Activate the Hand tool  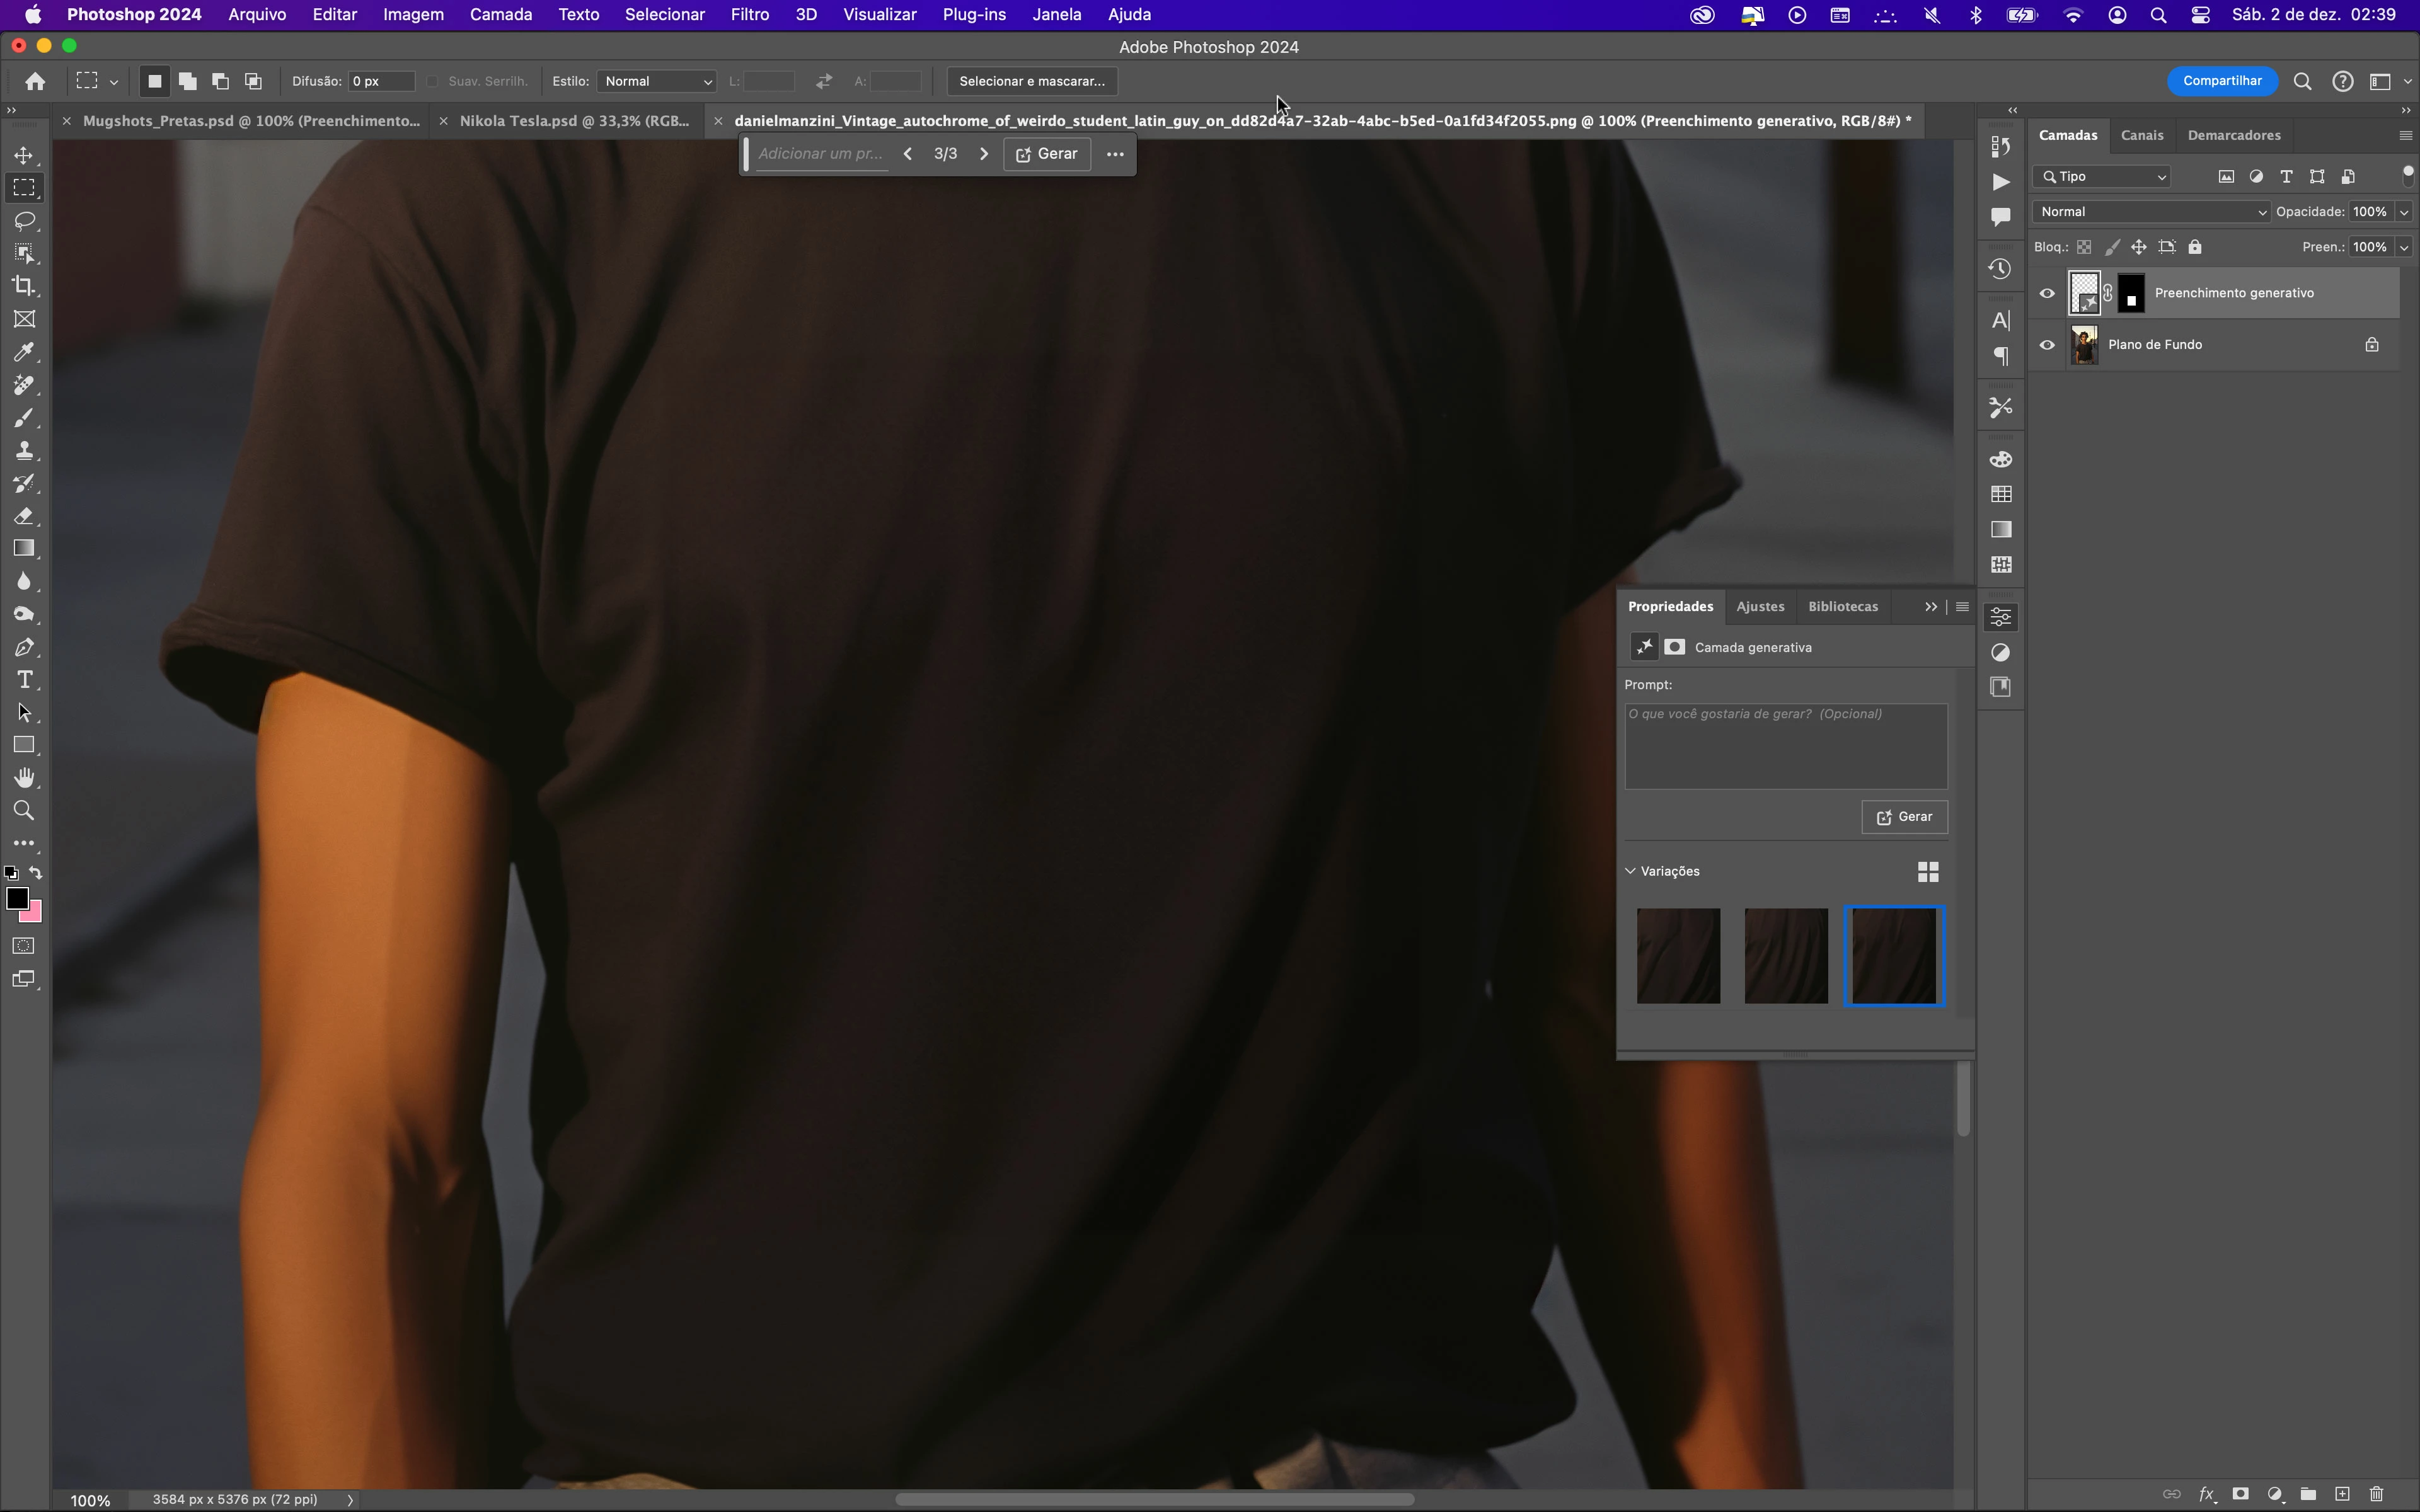coord(24,778)
